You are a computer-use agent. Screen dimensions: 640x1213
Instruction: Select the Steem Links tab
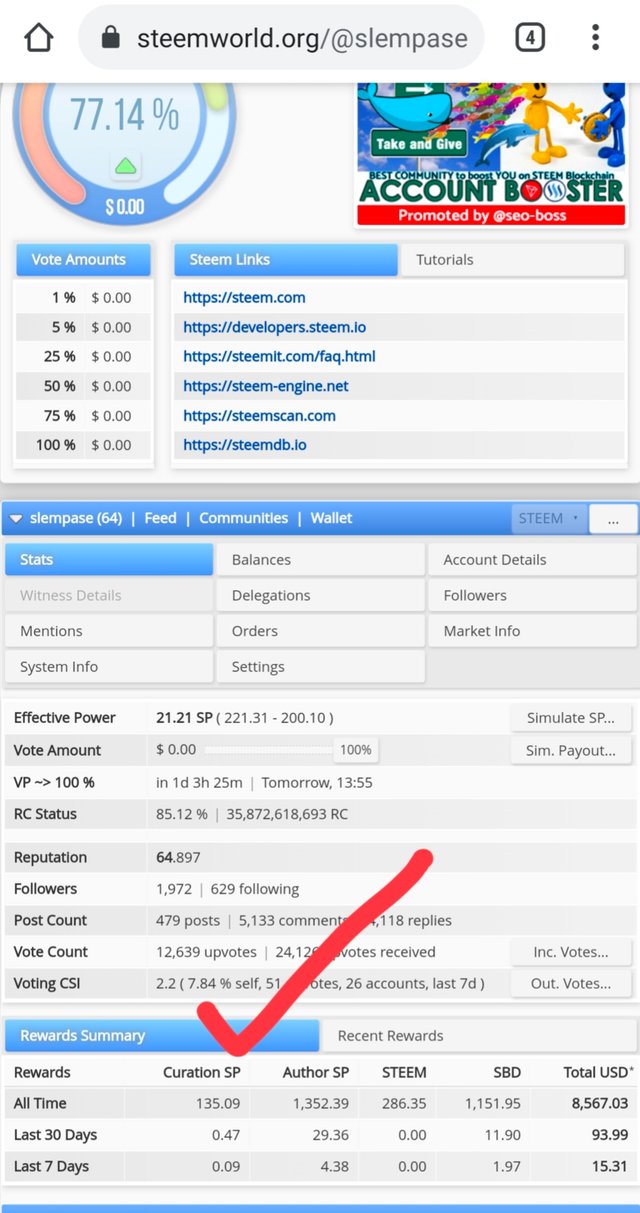pos(286,260)
